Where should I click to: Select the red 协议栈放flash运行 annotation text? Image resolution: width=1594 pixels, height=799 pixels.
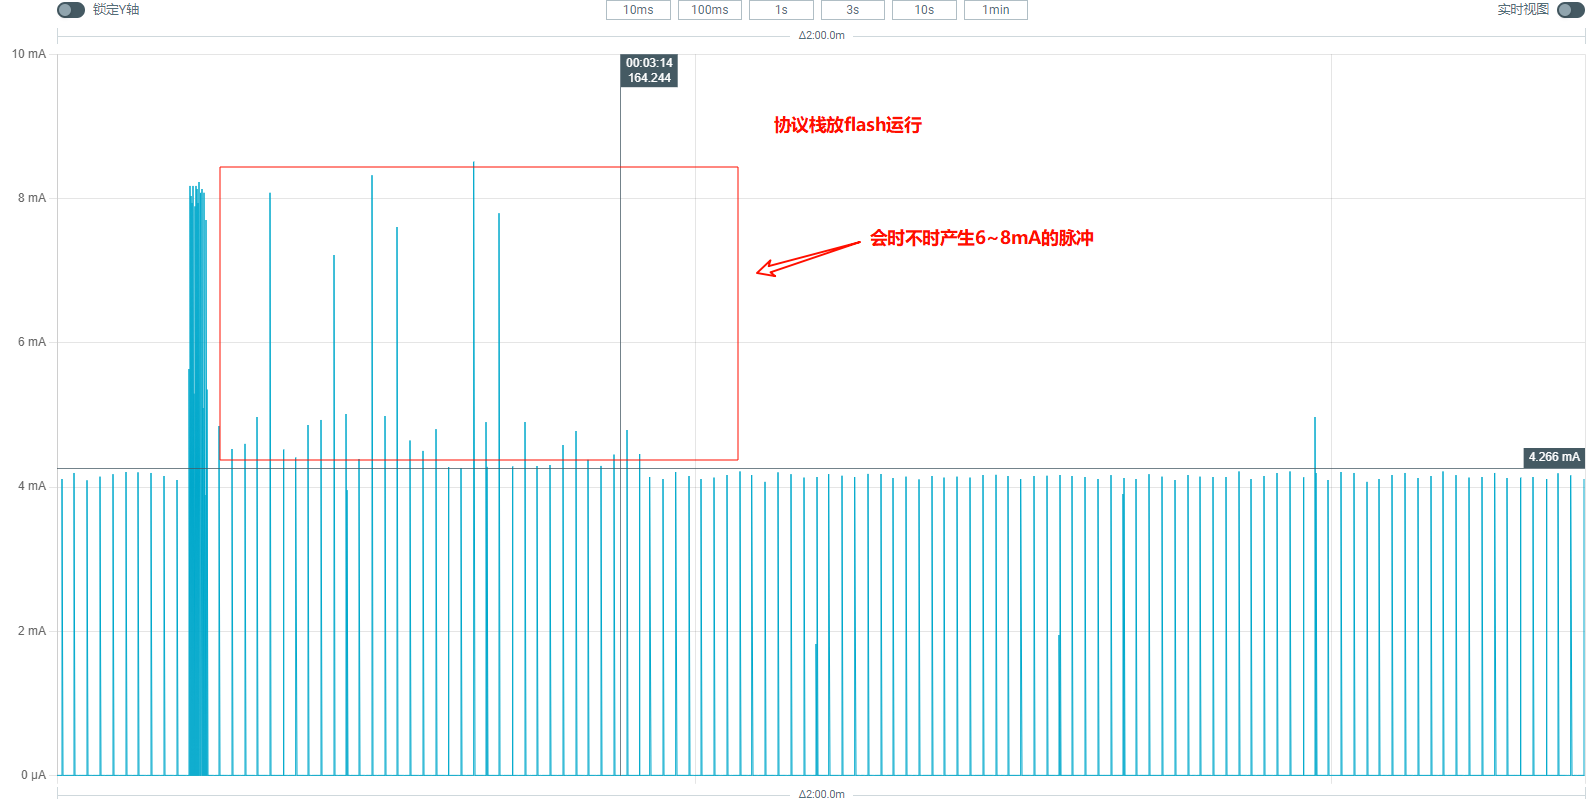(x=847, y=125)
